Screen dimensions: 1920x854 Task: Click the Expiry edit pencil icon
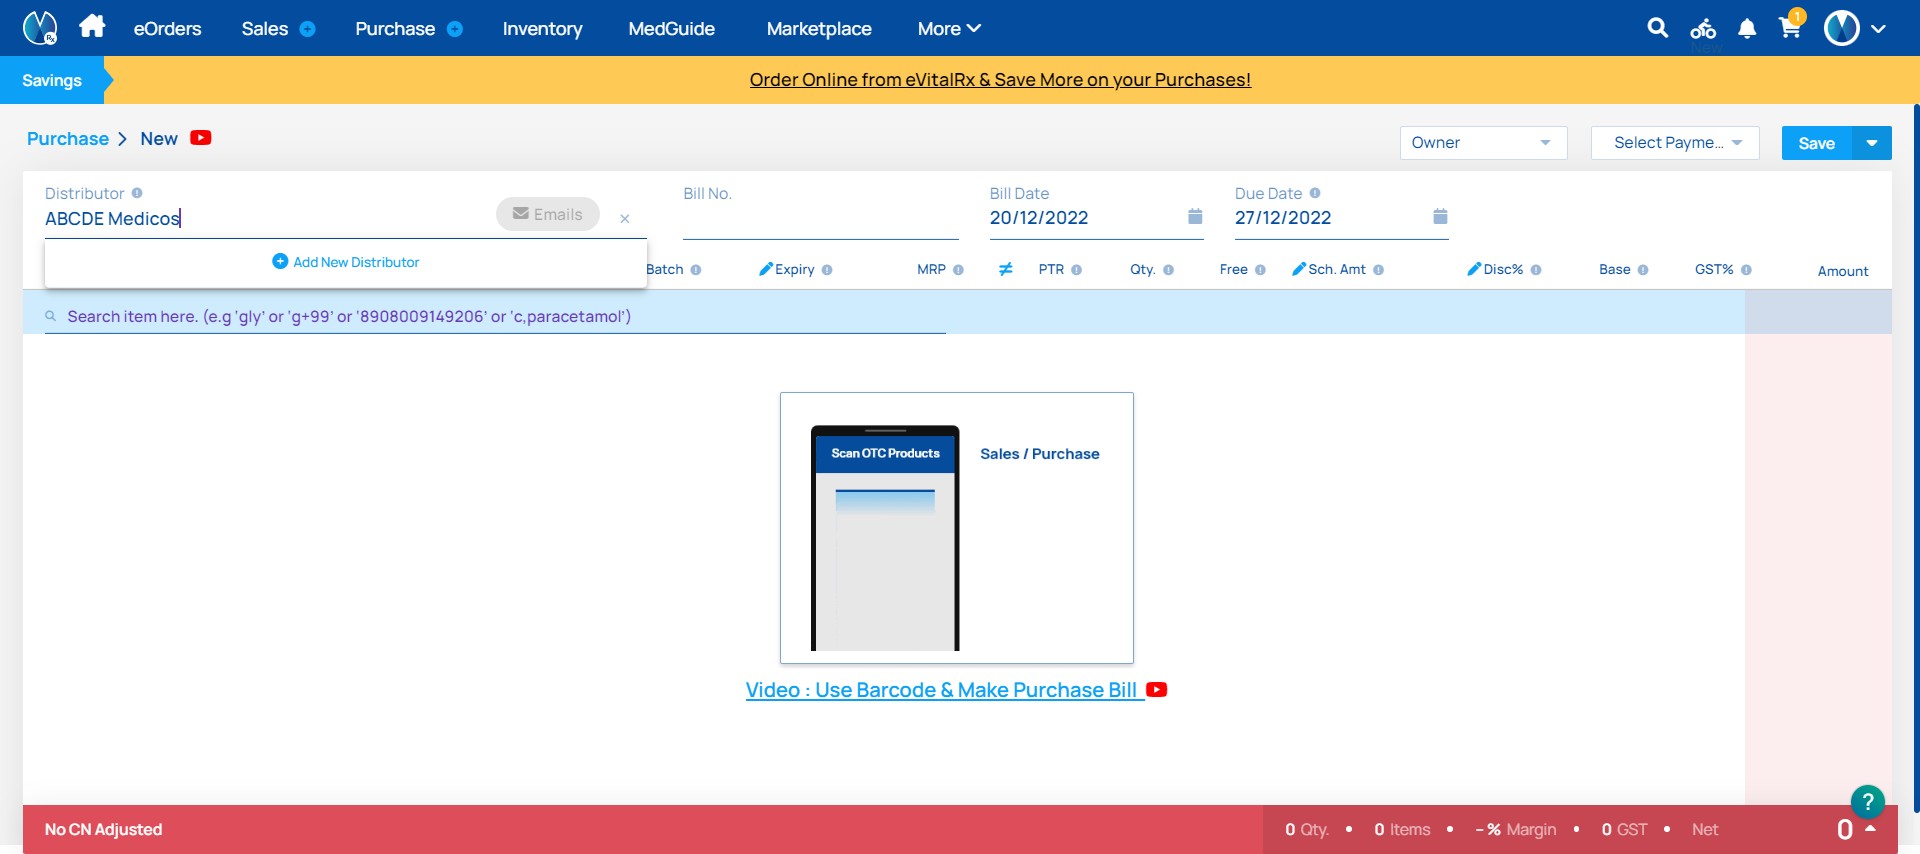point(766,269)
